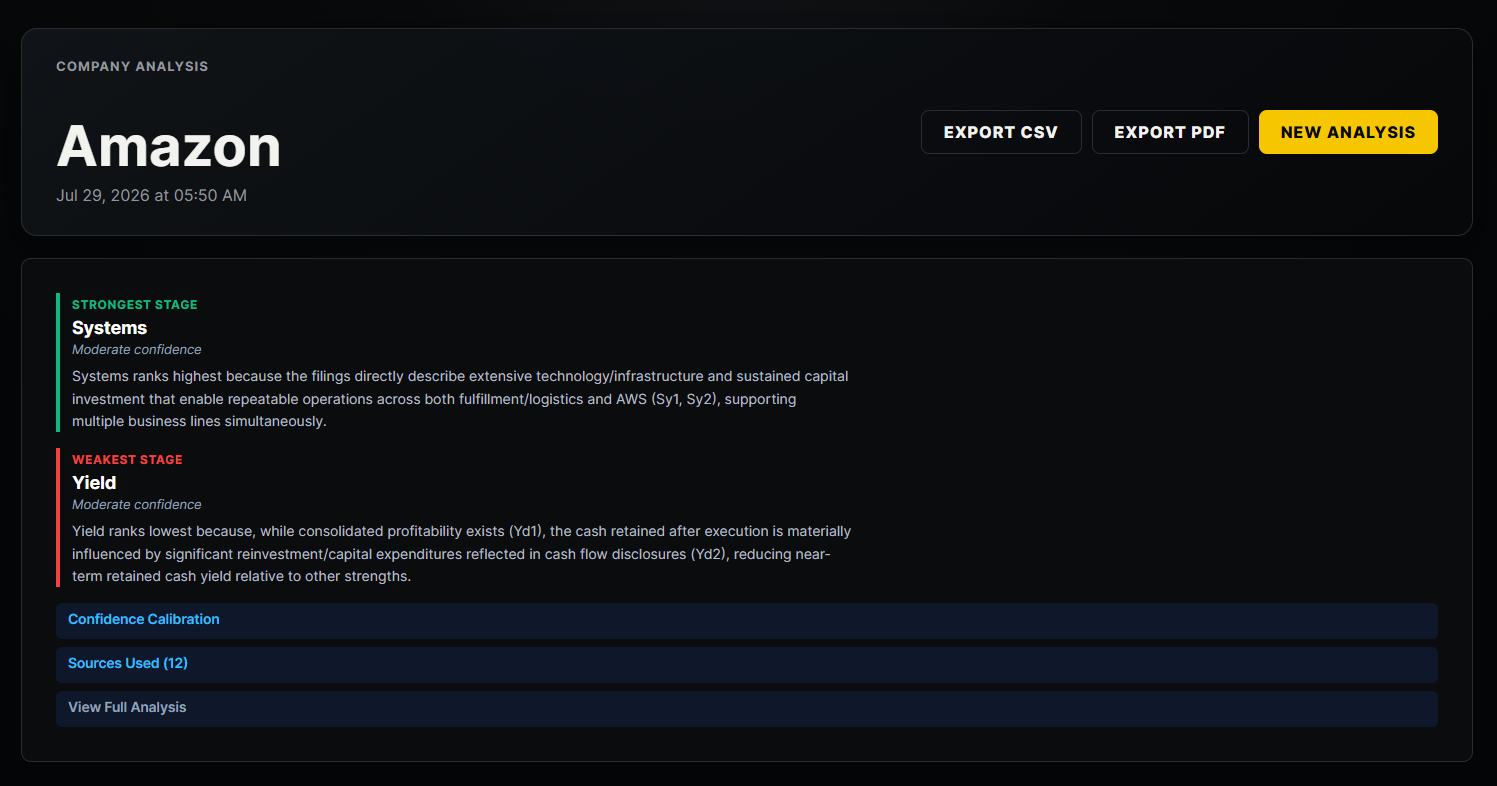Expand Sources Used (12) section

747,664
